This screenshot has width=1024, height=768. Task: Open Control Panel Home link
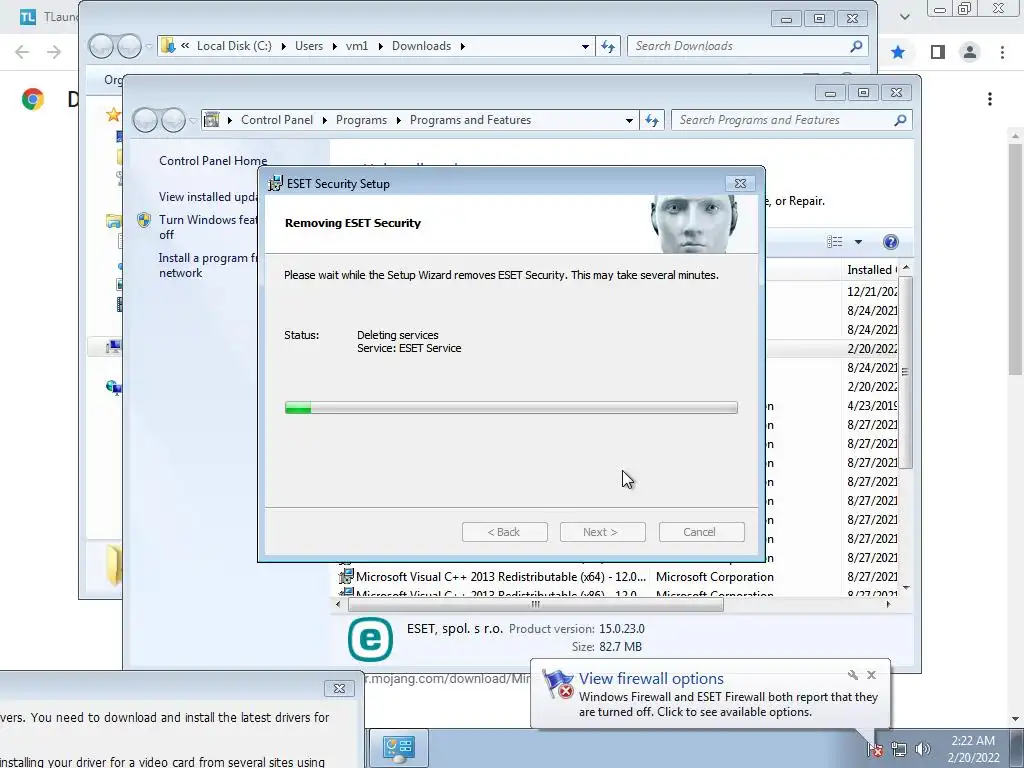click(x=213, y=161)
